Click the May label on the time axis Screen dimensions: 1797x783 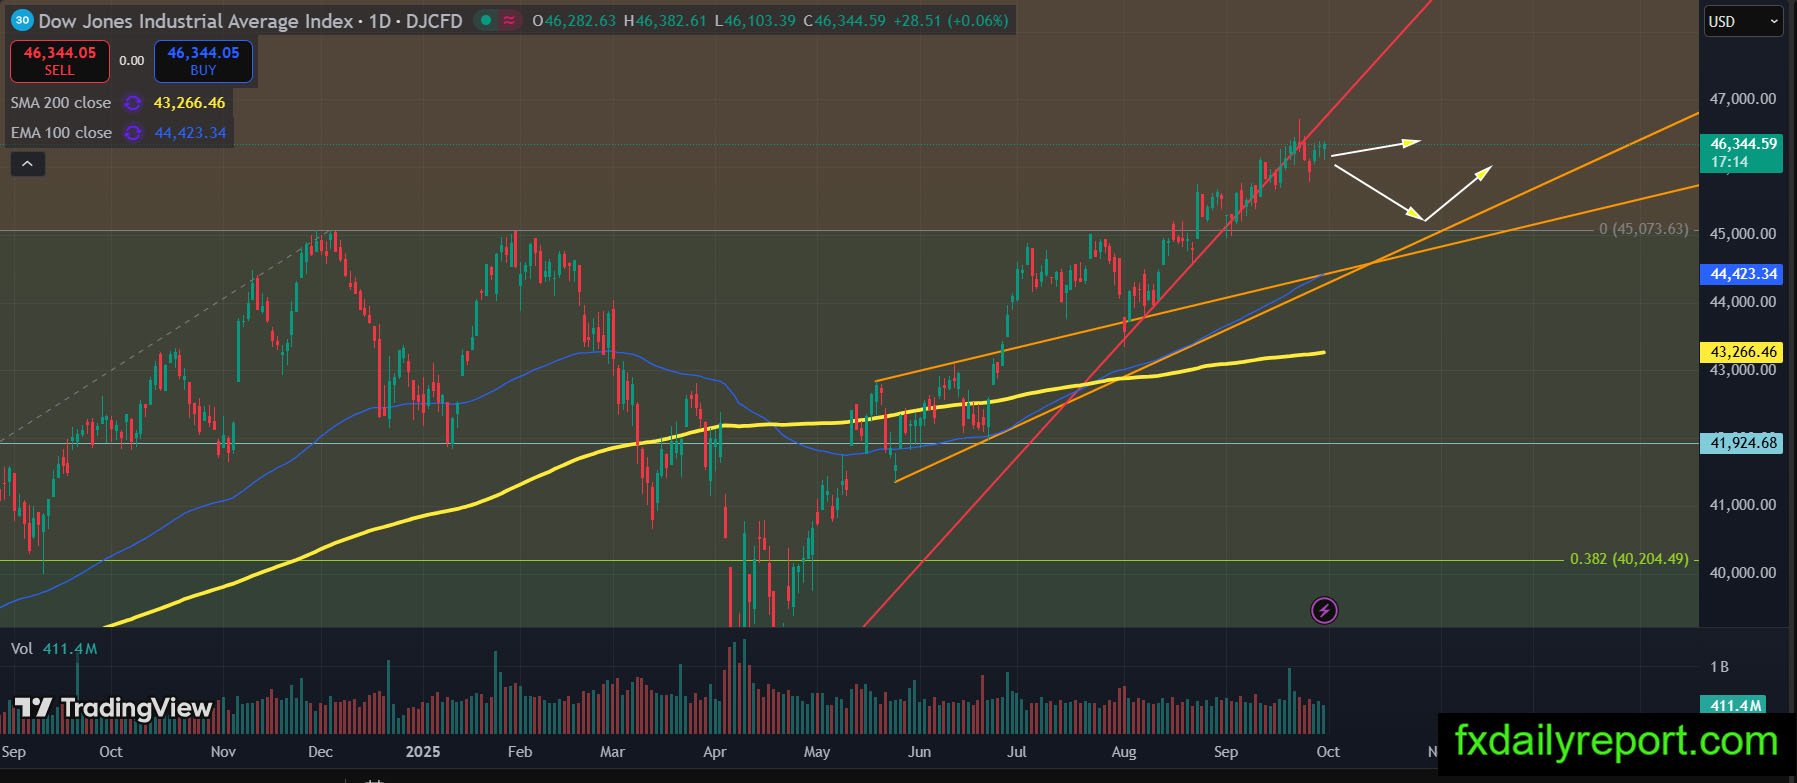[x=816, y=752]
